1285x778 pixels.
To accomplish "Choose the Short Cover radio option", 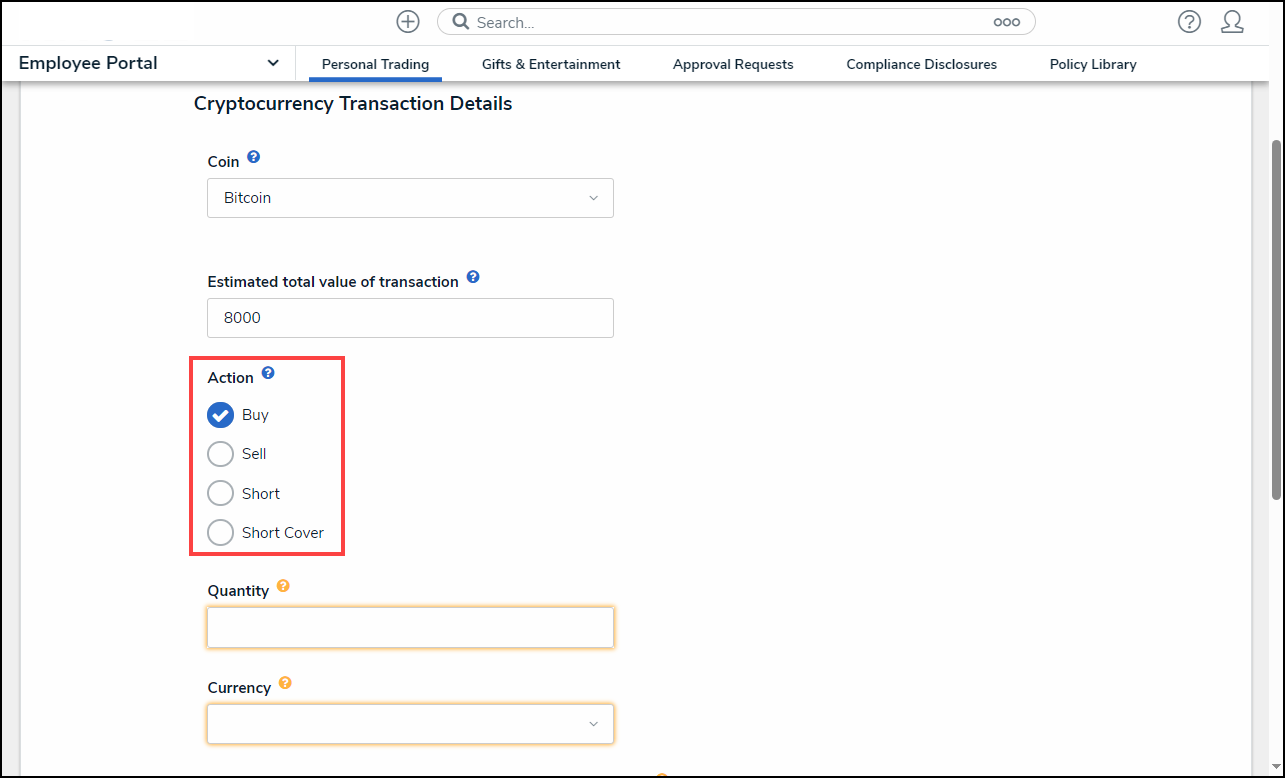I will click(x=220, y=533).
